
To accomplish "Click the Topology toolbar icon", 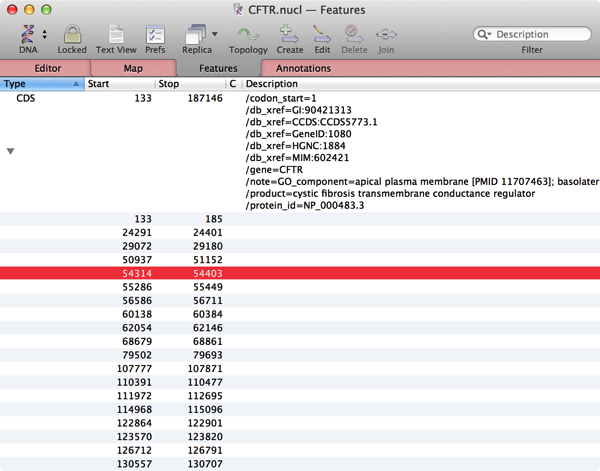I will pyautogui.click(x=248, y=34).
